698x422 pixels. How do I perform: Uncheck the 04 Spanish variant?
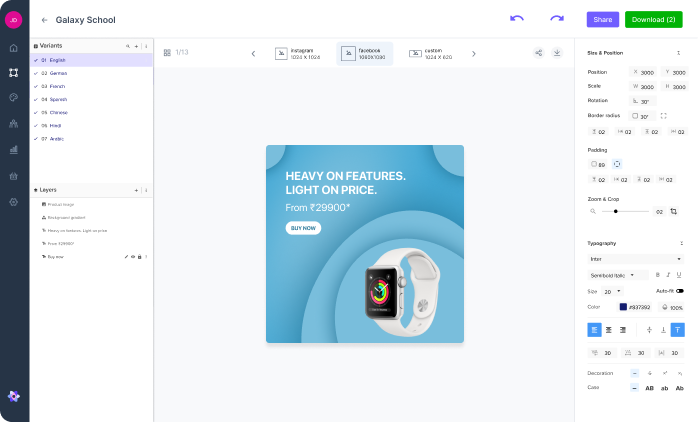36,99
